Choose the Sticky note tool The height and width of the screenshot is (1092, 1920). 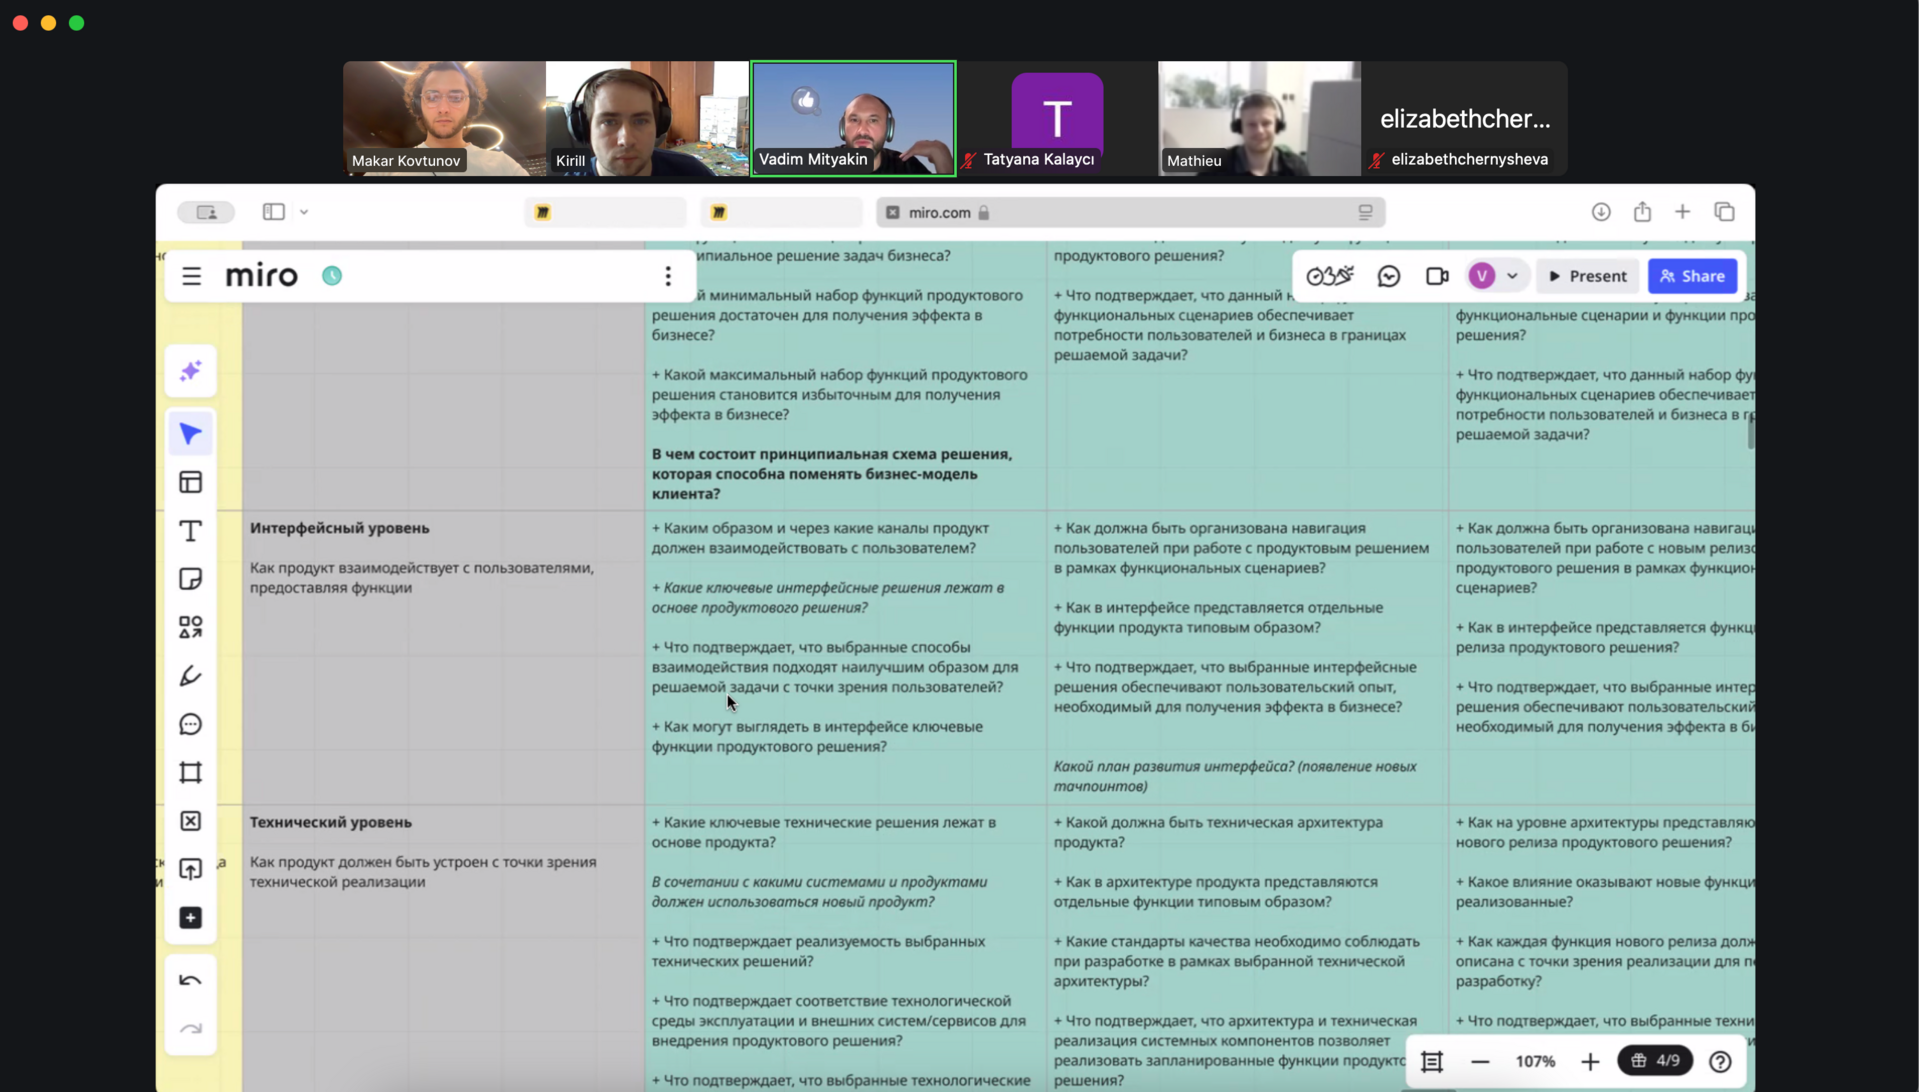click(190, 579)
